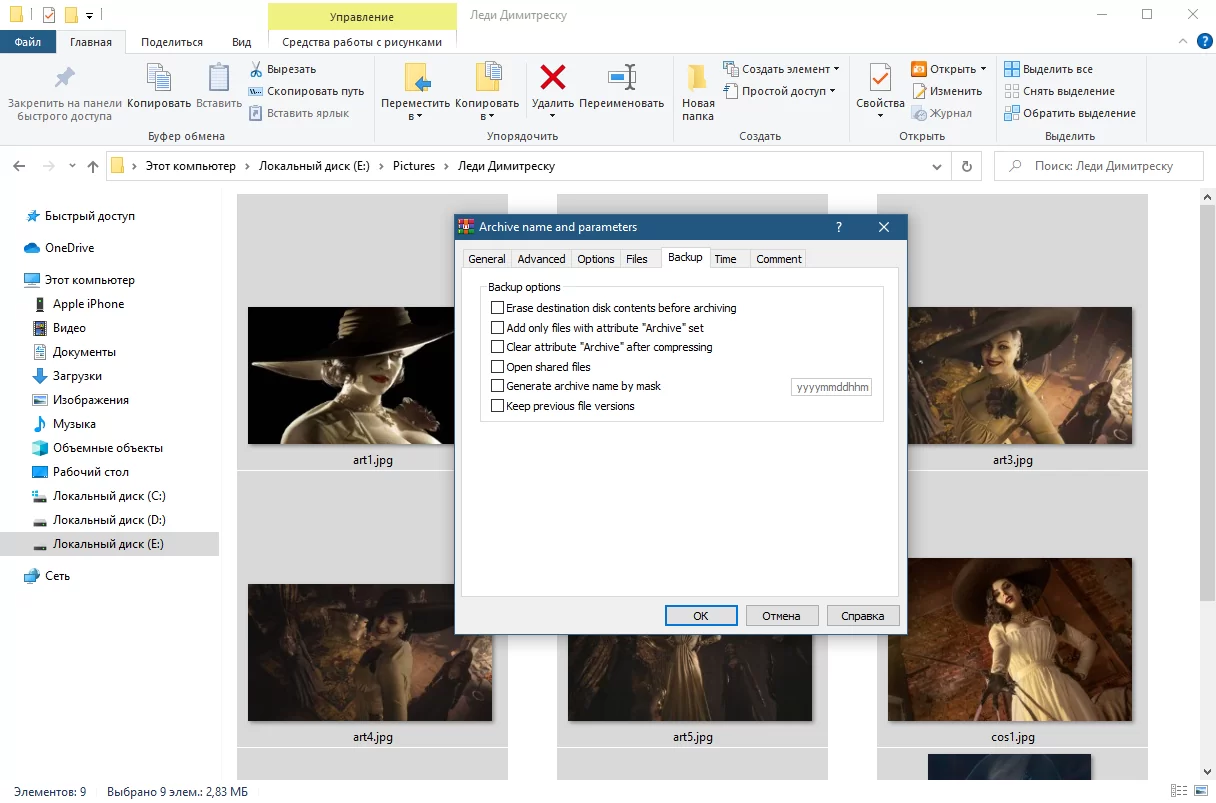Image resolution: width=1216 pixels, height=803 pixels.
Task: Open Загрузки in the navigation pane
Action: pyautogui.click(x=77, y=376)
